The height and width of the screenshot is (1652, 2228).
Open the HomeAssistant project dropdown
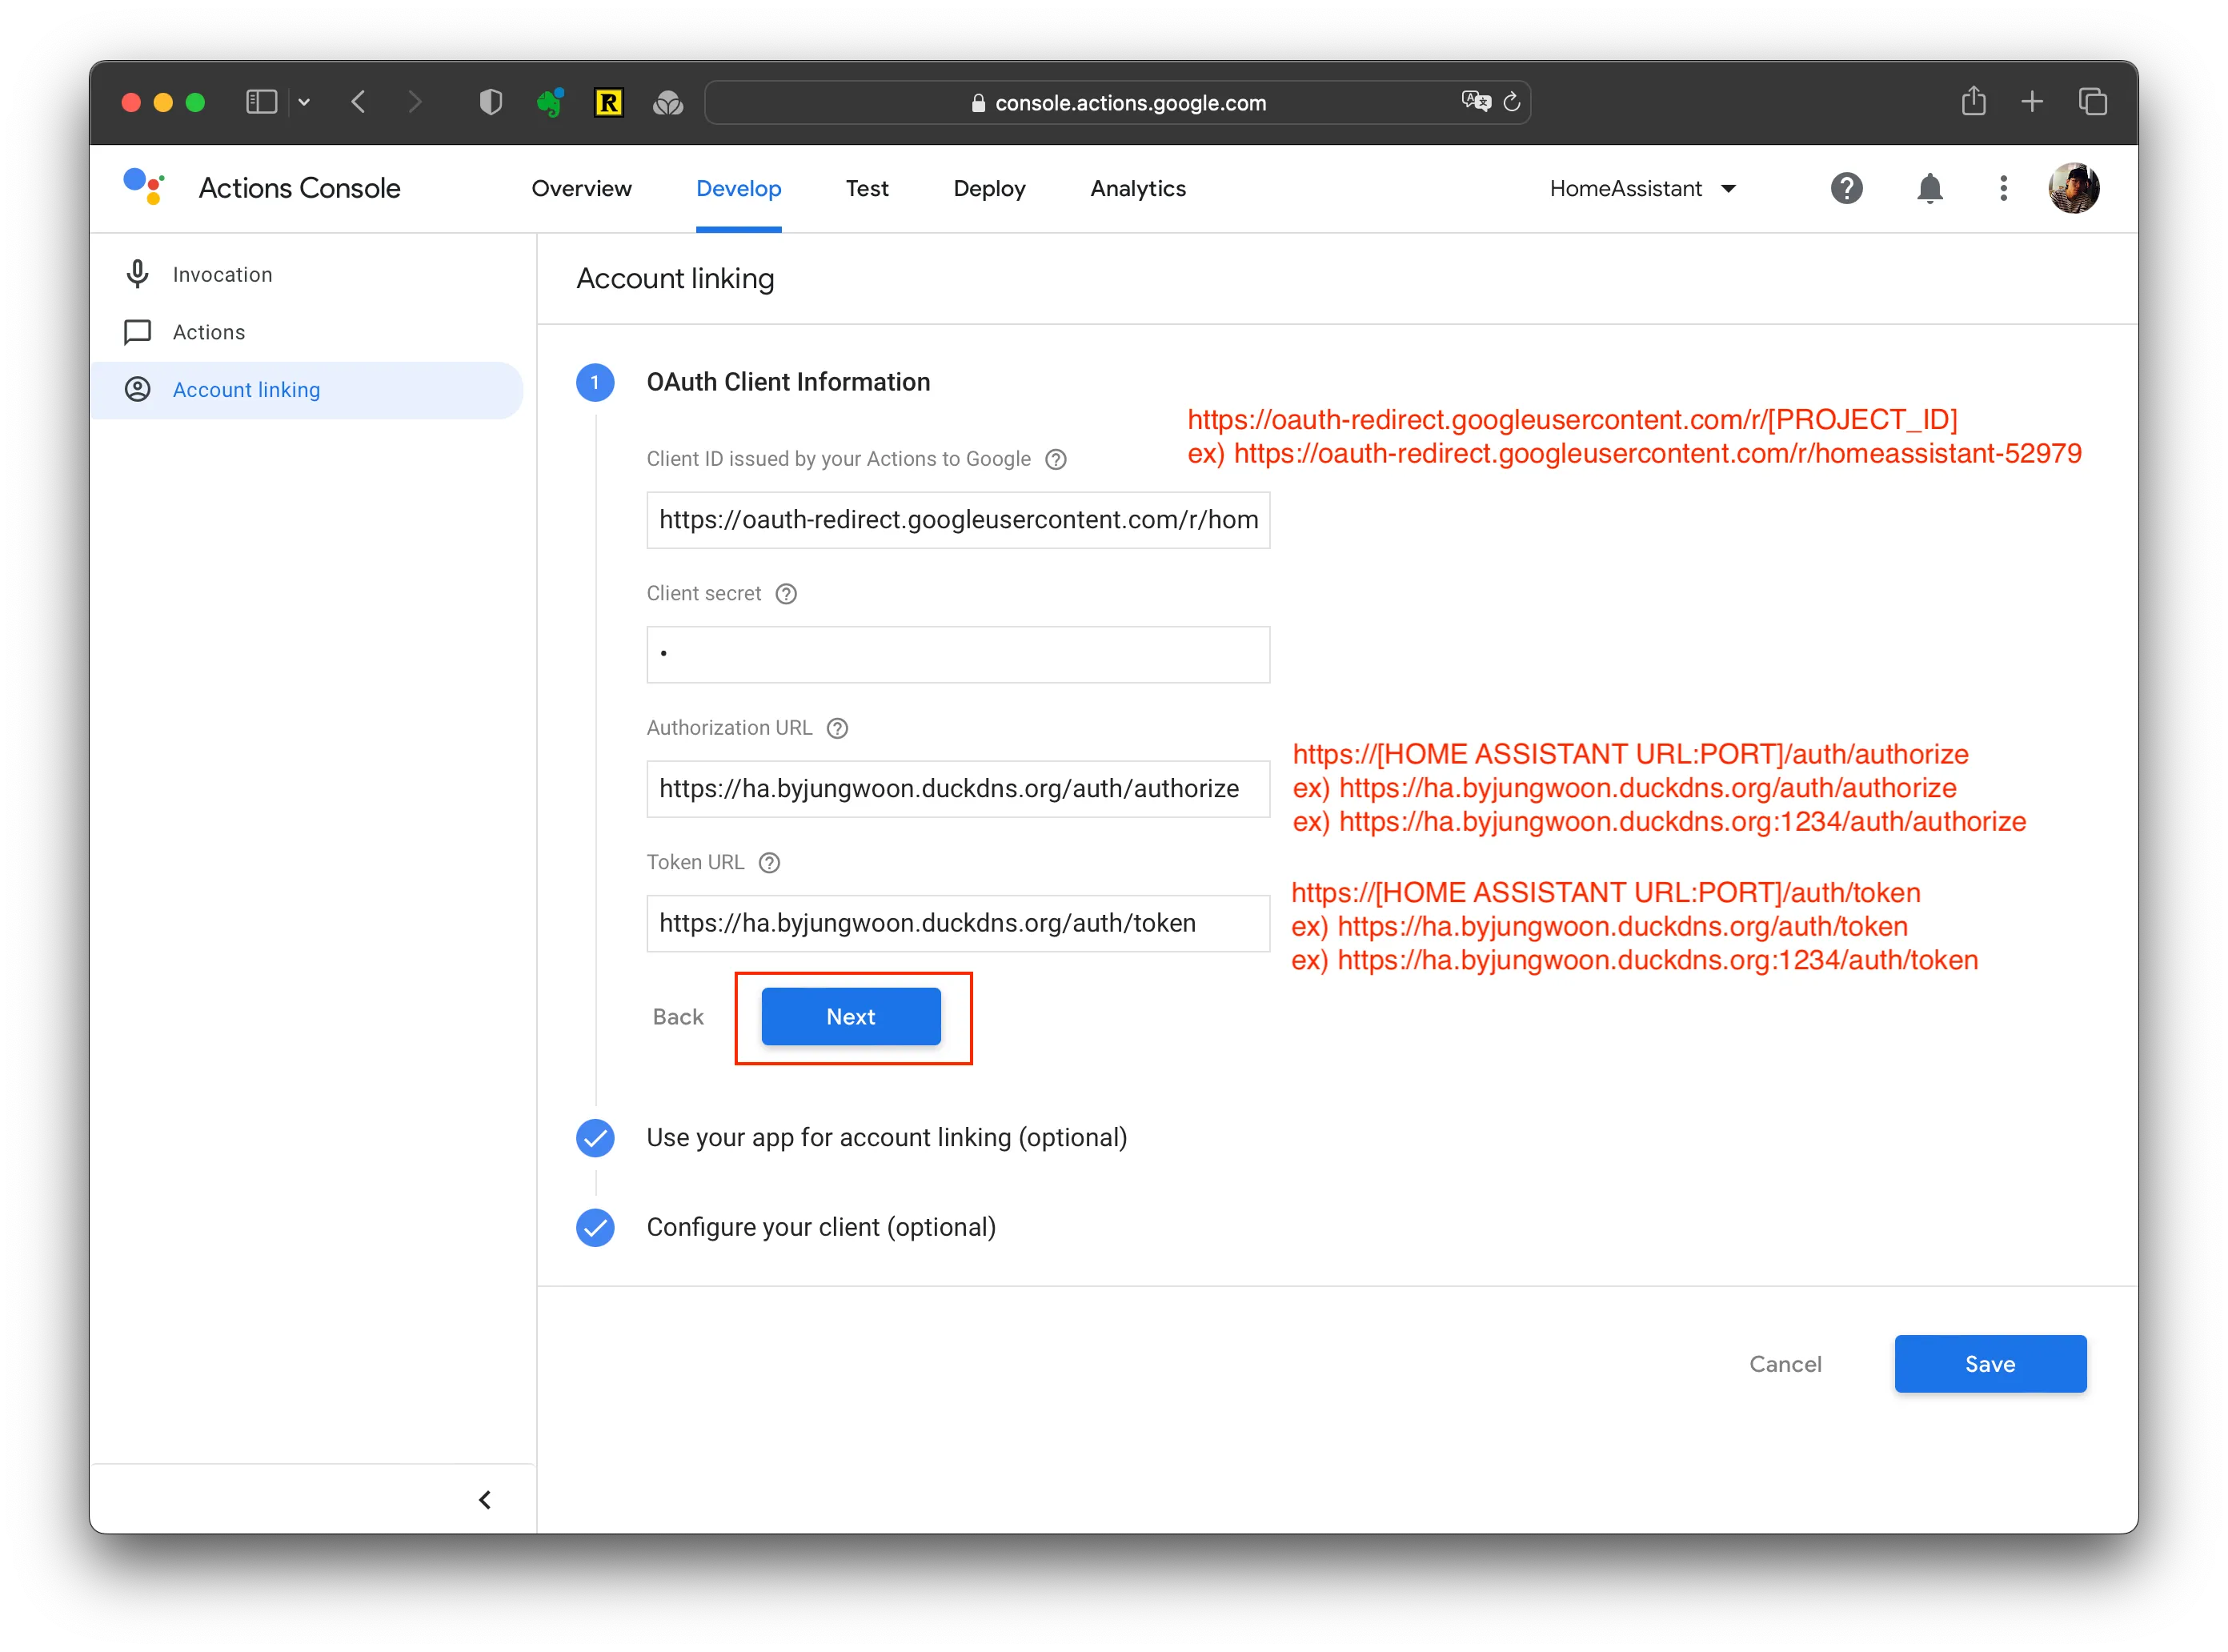pyautogui.click(x=1641, y=188)
